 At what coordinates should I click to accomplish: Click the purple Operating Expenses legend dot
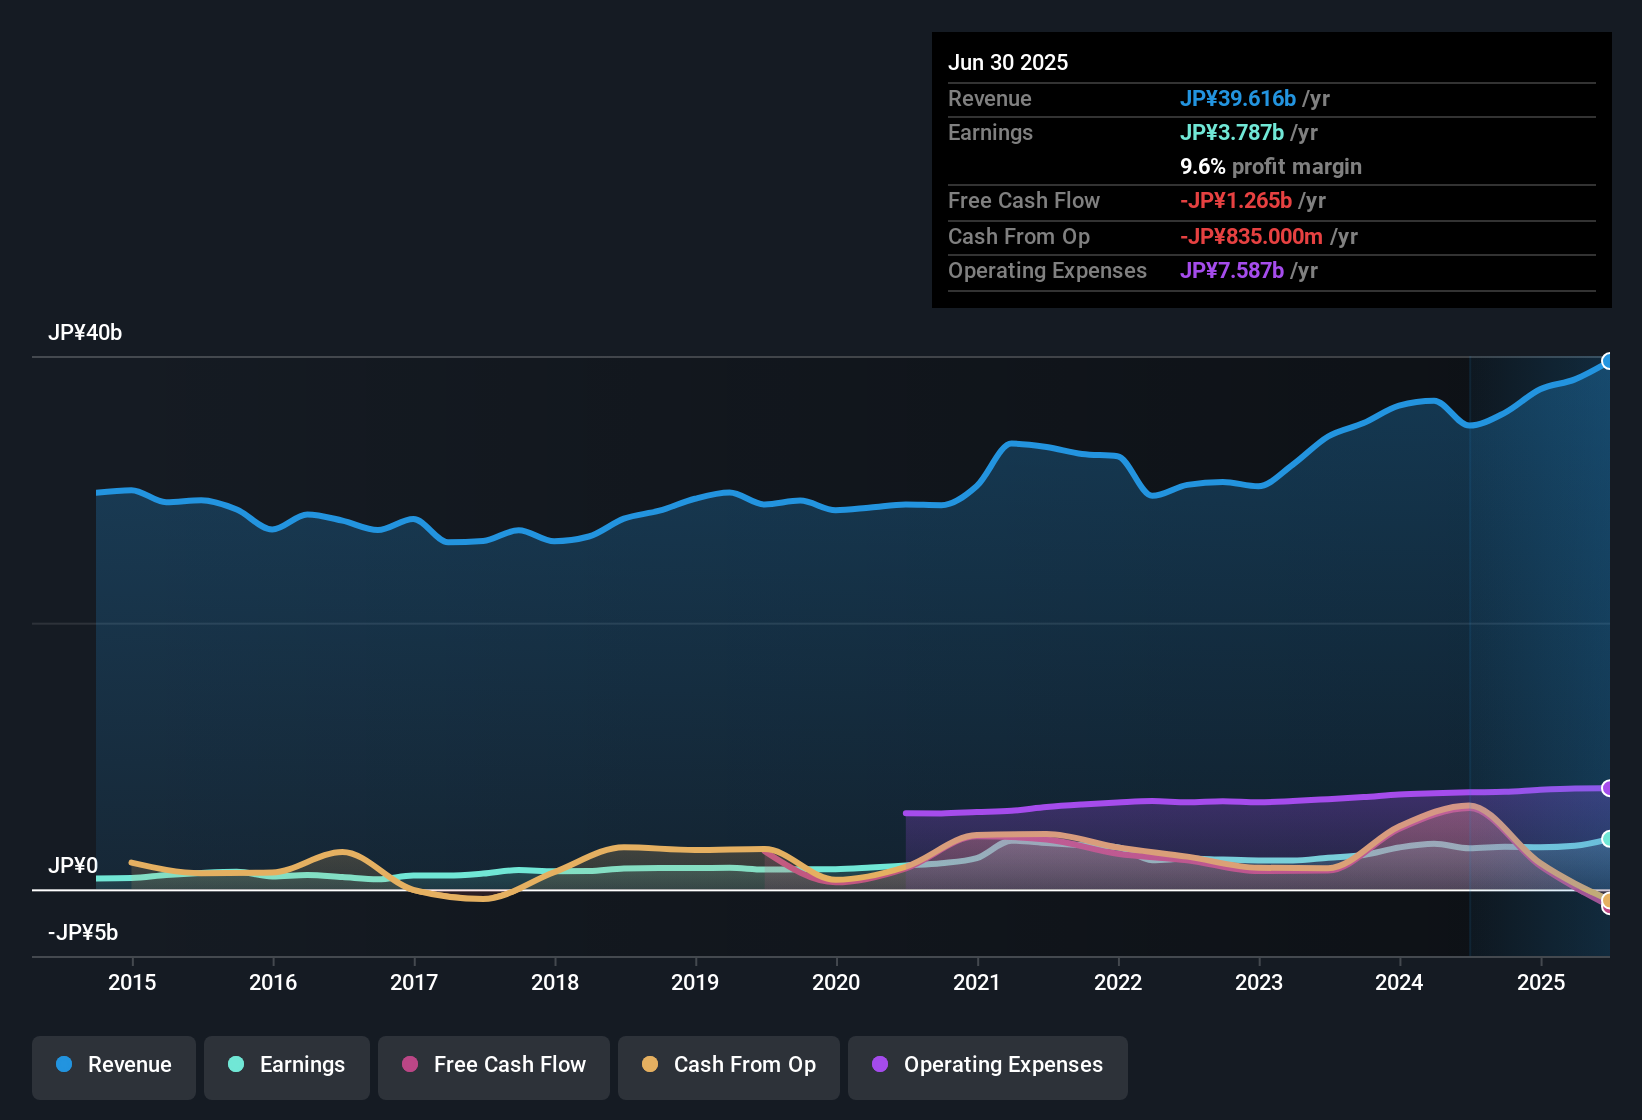(x=880, y=1065)
